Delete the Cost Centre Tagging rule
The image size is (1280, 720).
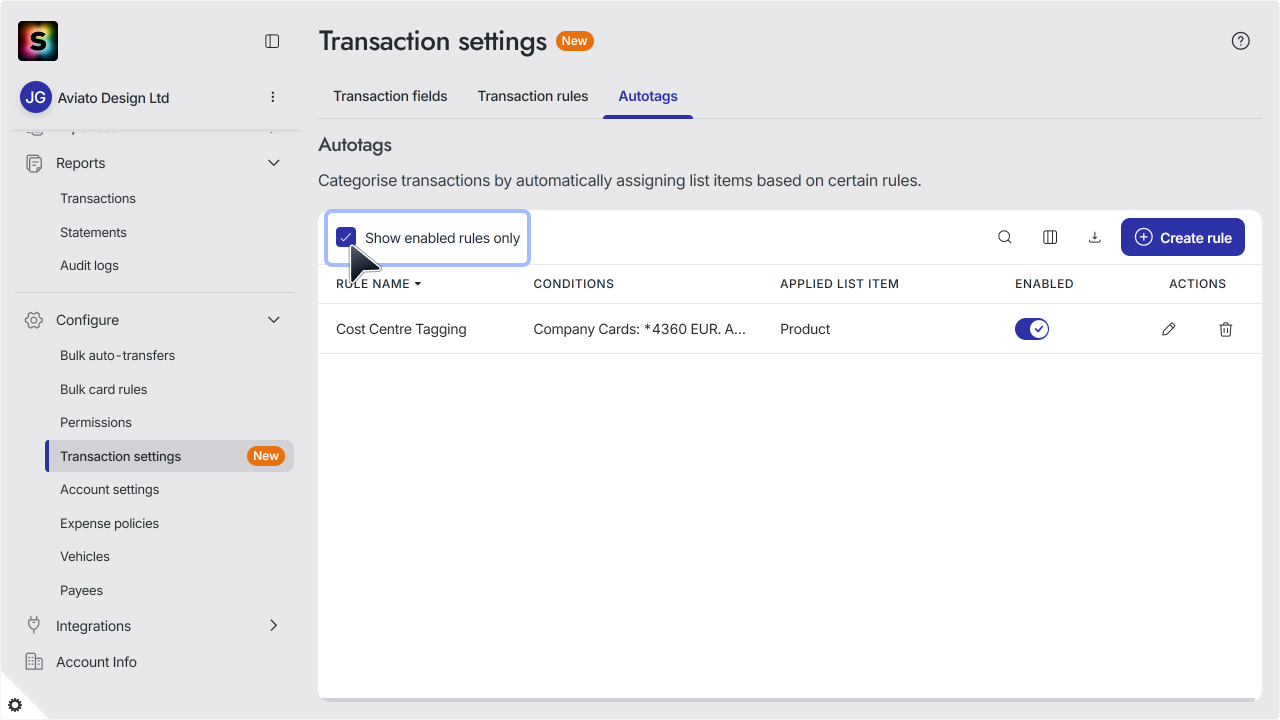[1226, 329]
